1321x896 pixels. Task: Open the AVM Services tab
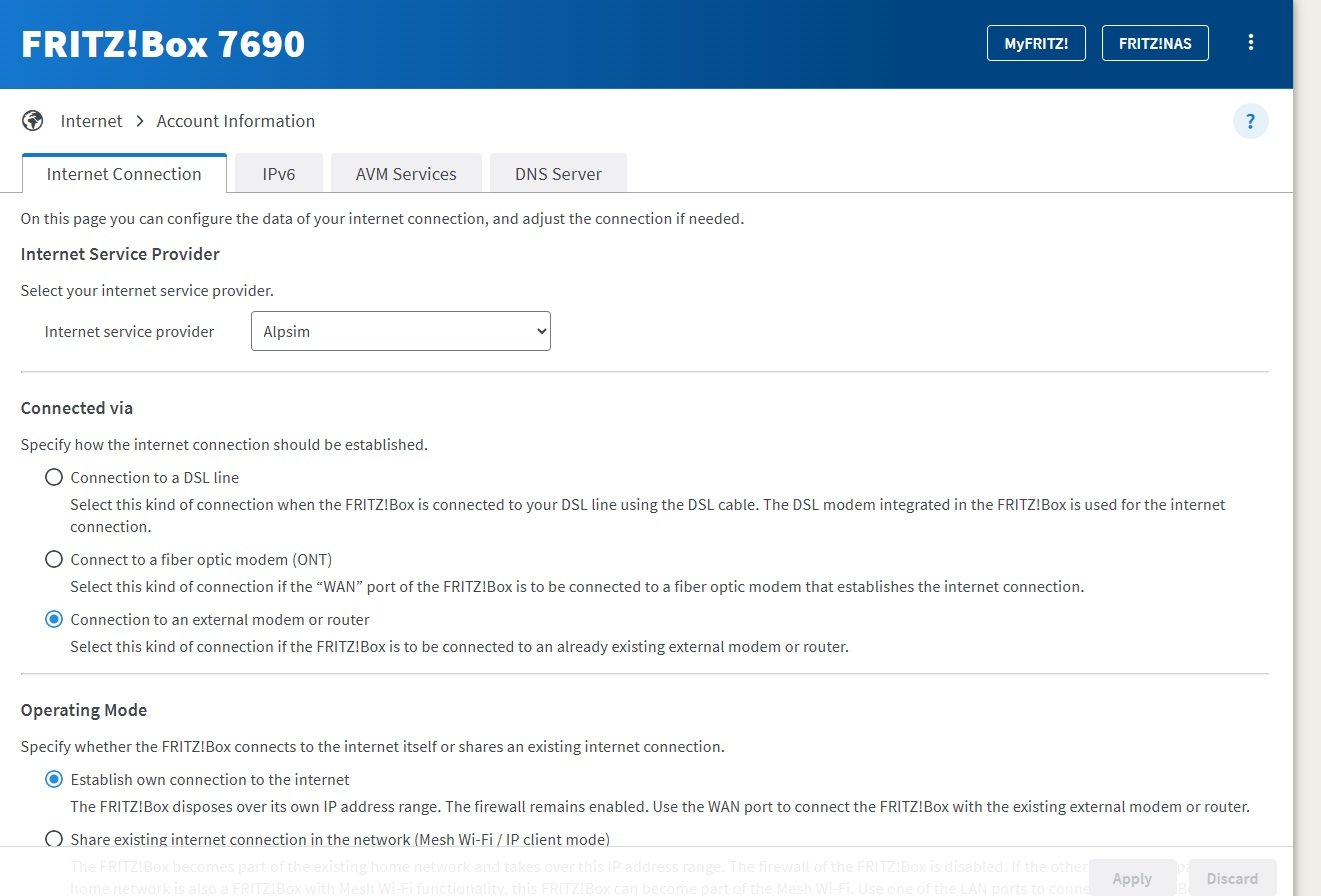[x=406, y=173]
